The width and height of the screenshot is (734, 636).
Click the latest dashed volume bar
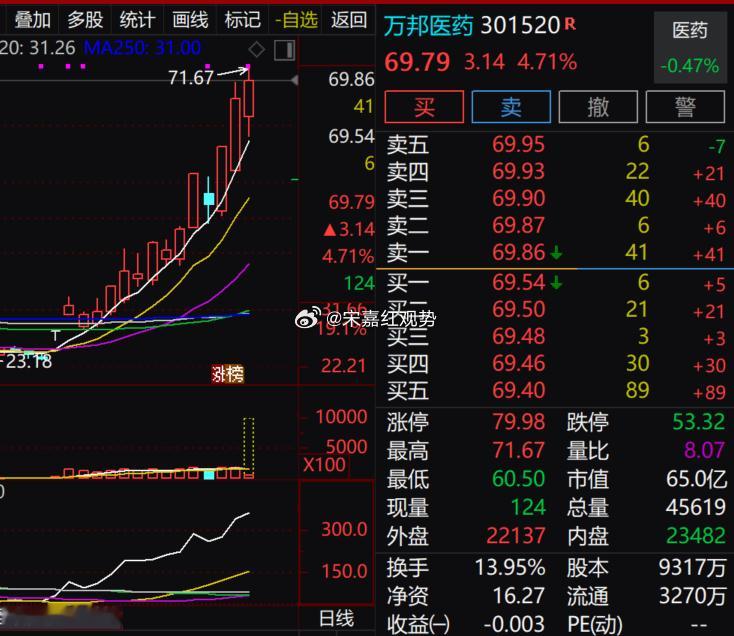(x=249, y=448)
